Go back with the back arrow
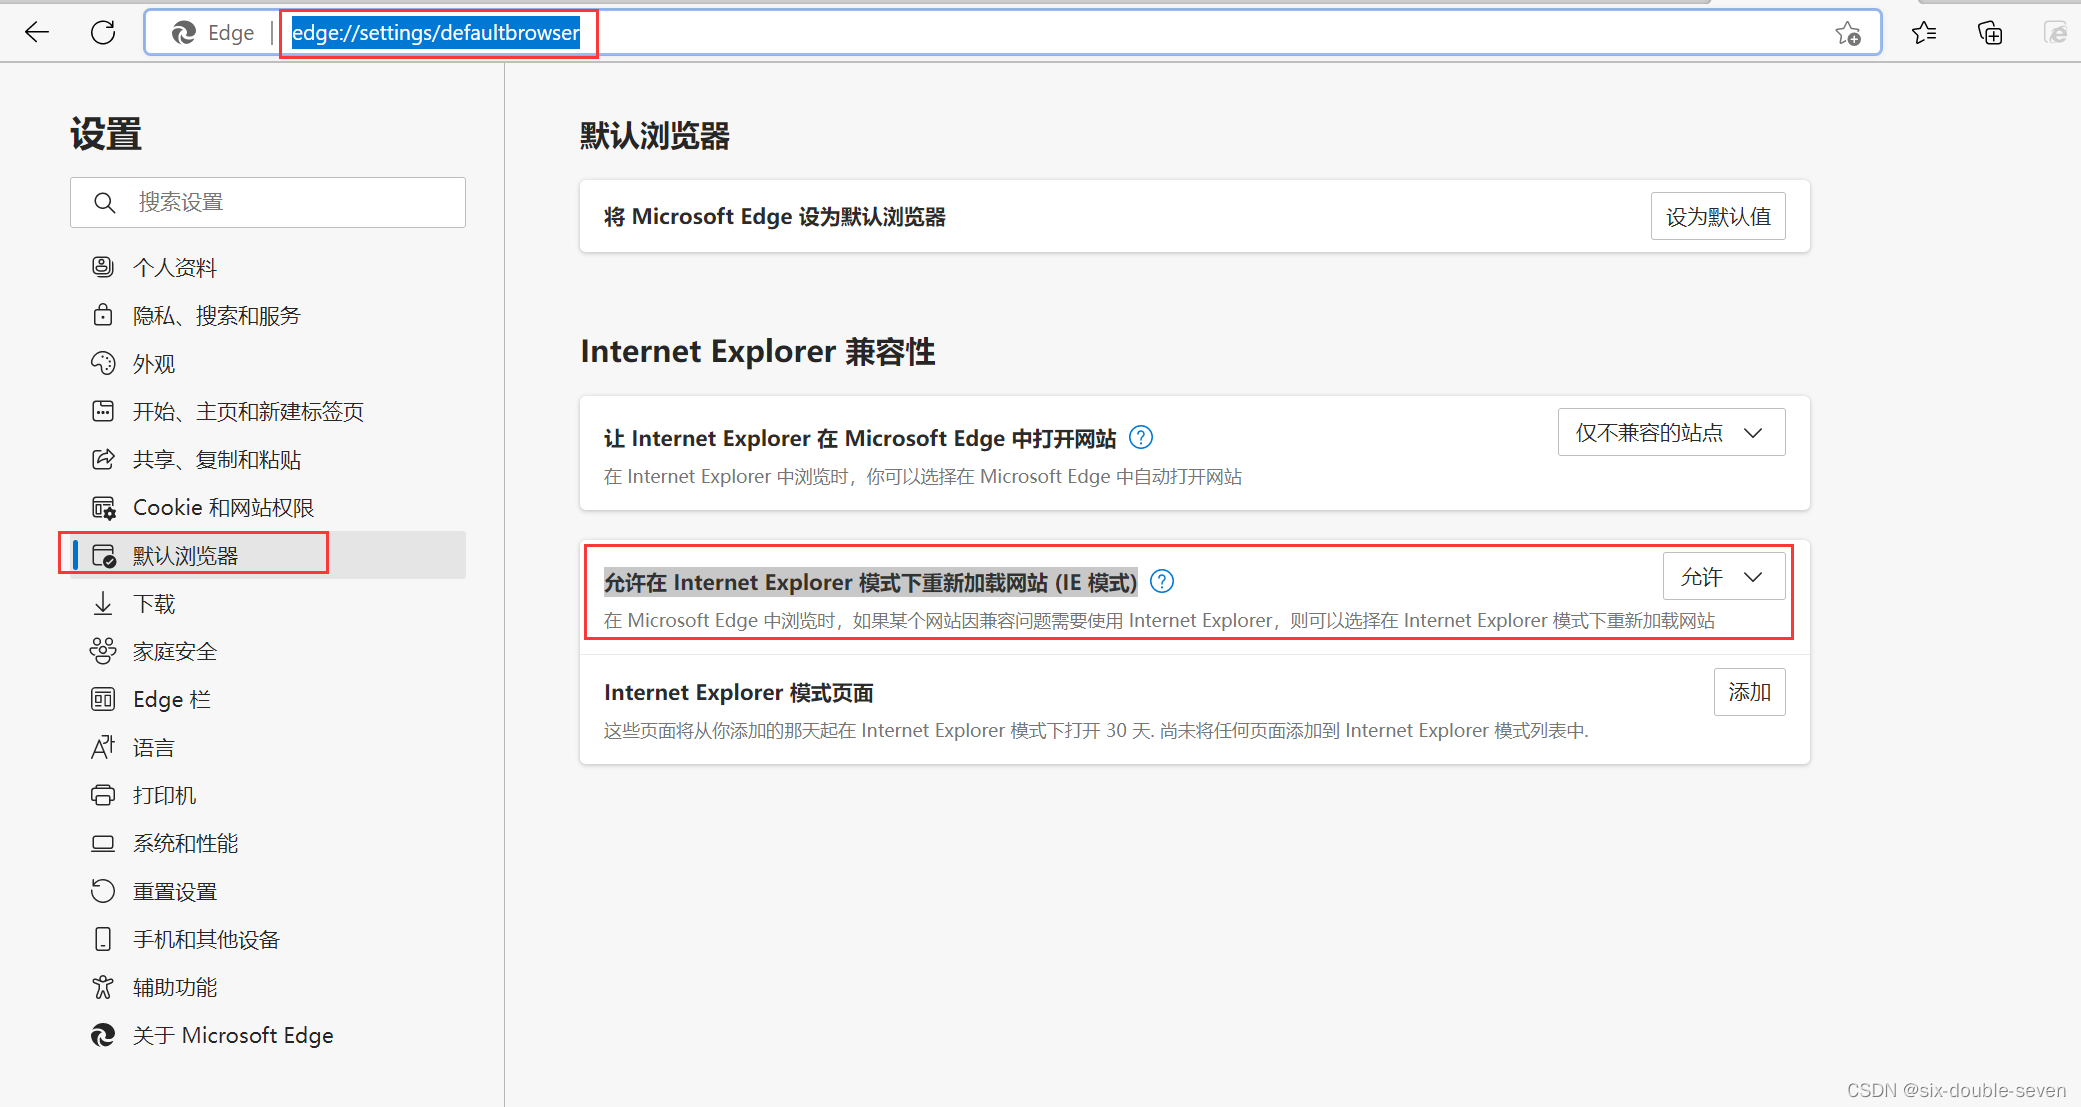Image resolution: width=2081 pixels, height=1107 pixels. [x=37, y=32]
